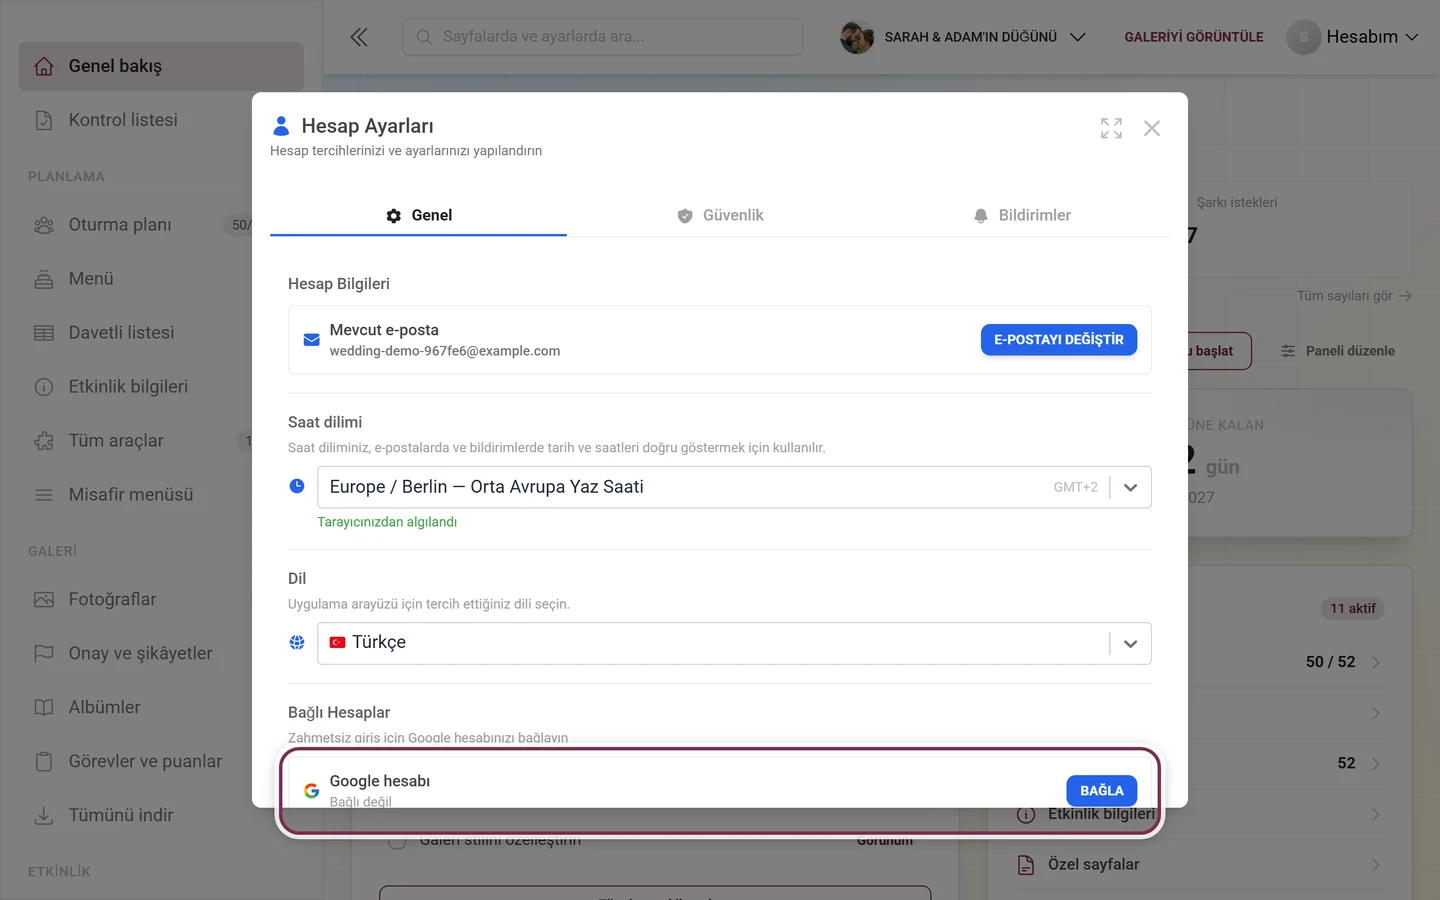Close the Hesap Ayarları dialog
The width and height of the screenshot is (1440, 900).
(x=1152, y=128)
